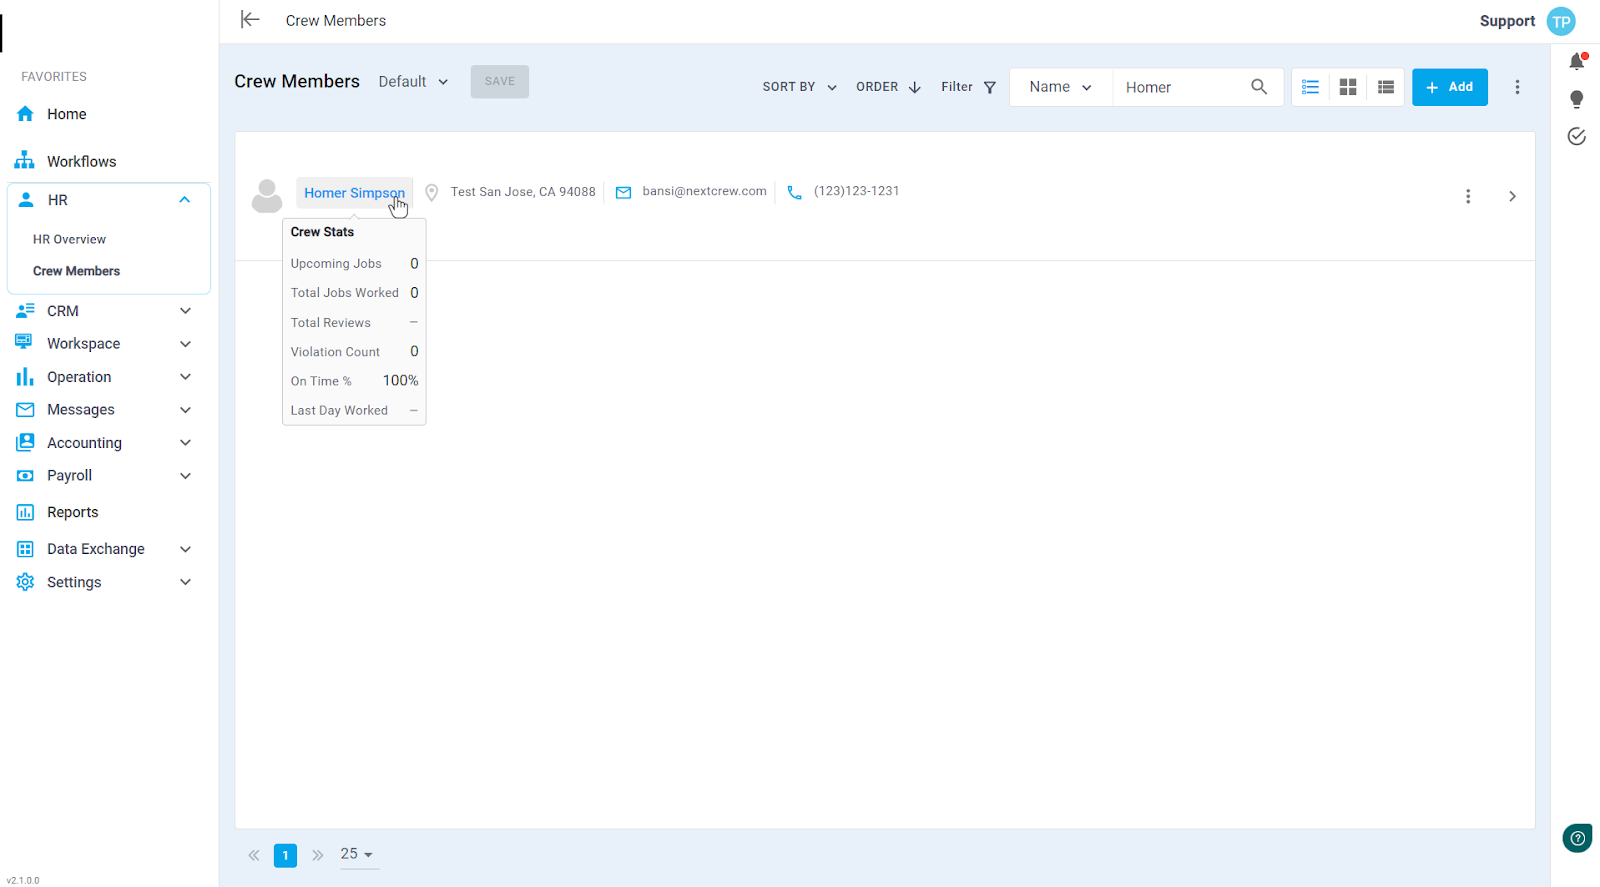Go to the last page of results
This screenshot has width=1600, height=887.
pyautogui.click(x=317, y=855)
